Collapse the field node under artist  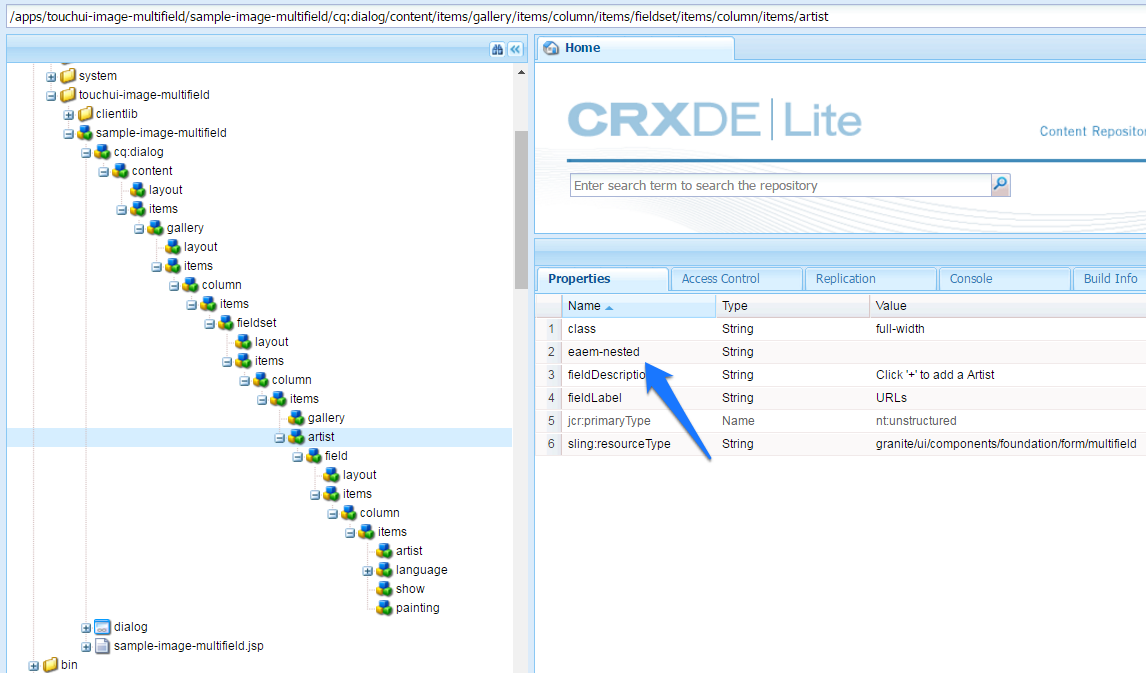(297, 456)
